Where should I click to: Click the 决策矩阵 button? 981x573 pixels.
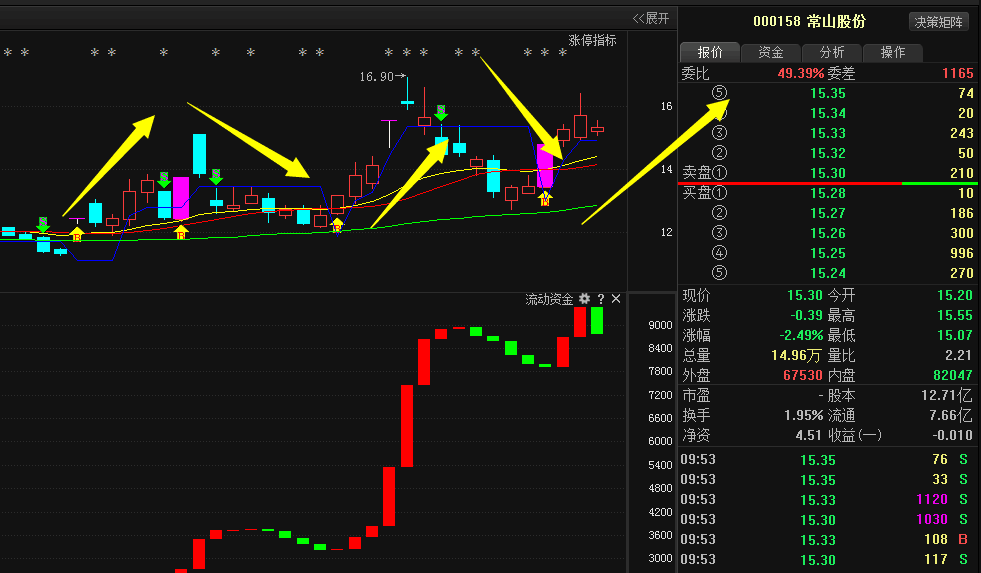[x=938, y=22]
